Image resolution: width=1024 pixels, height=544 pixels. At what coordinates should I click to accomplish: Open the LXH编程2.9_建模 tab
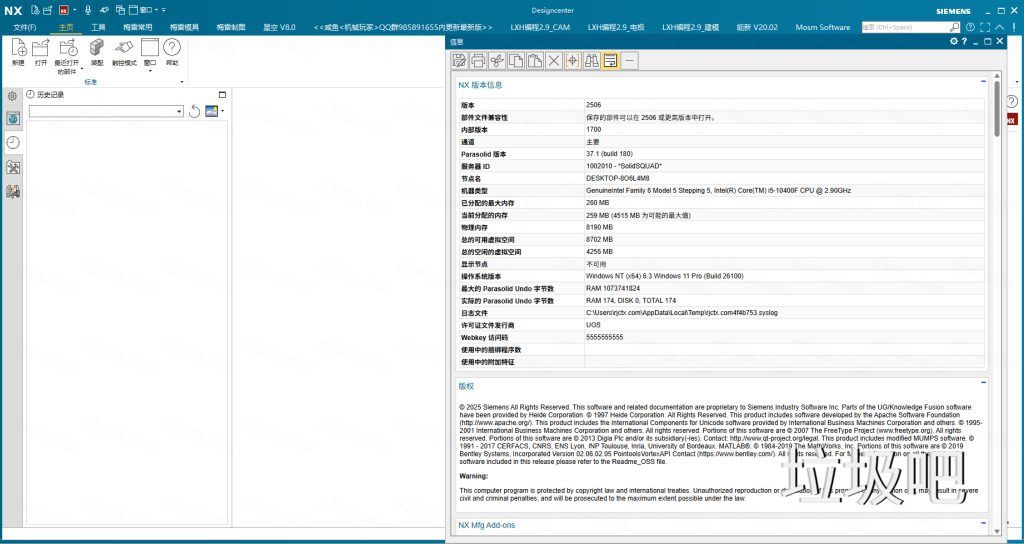tap(690, 27)
